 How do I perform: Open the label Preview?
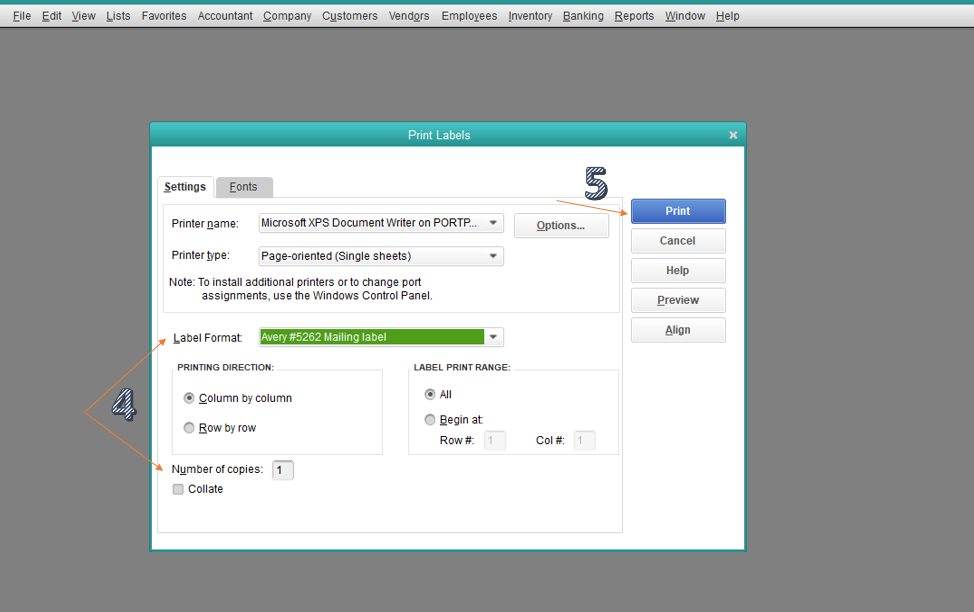(678, 301)
